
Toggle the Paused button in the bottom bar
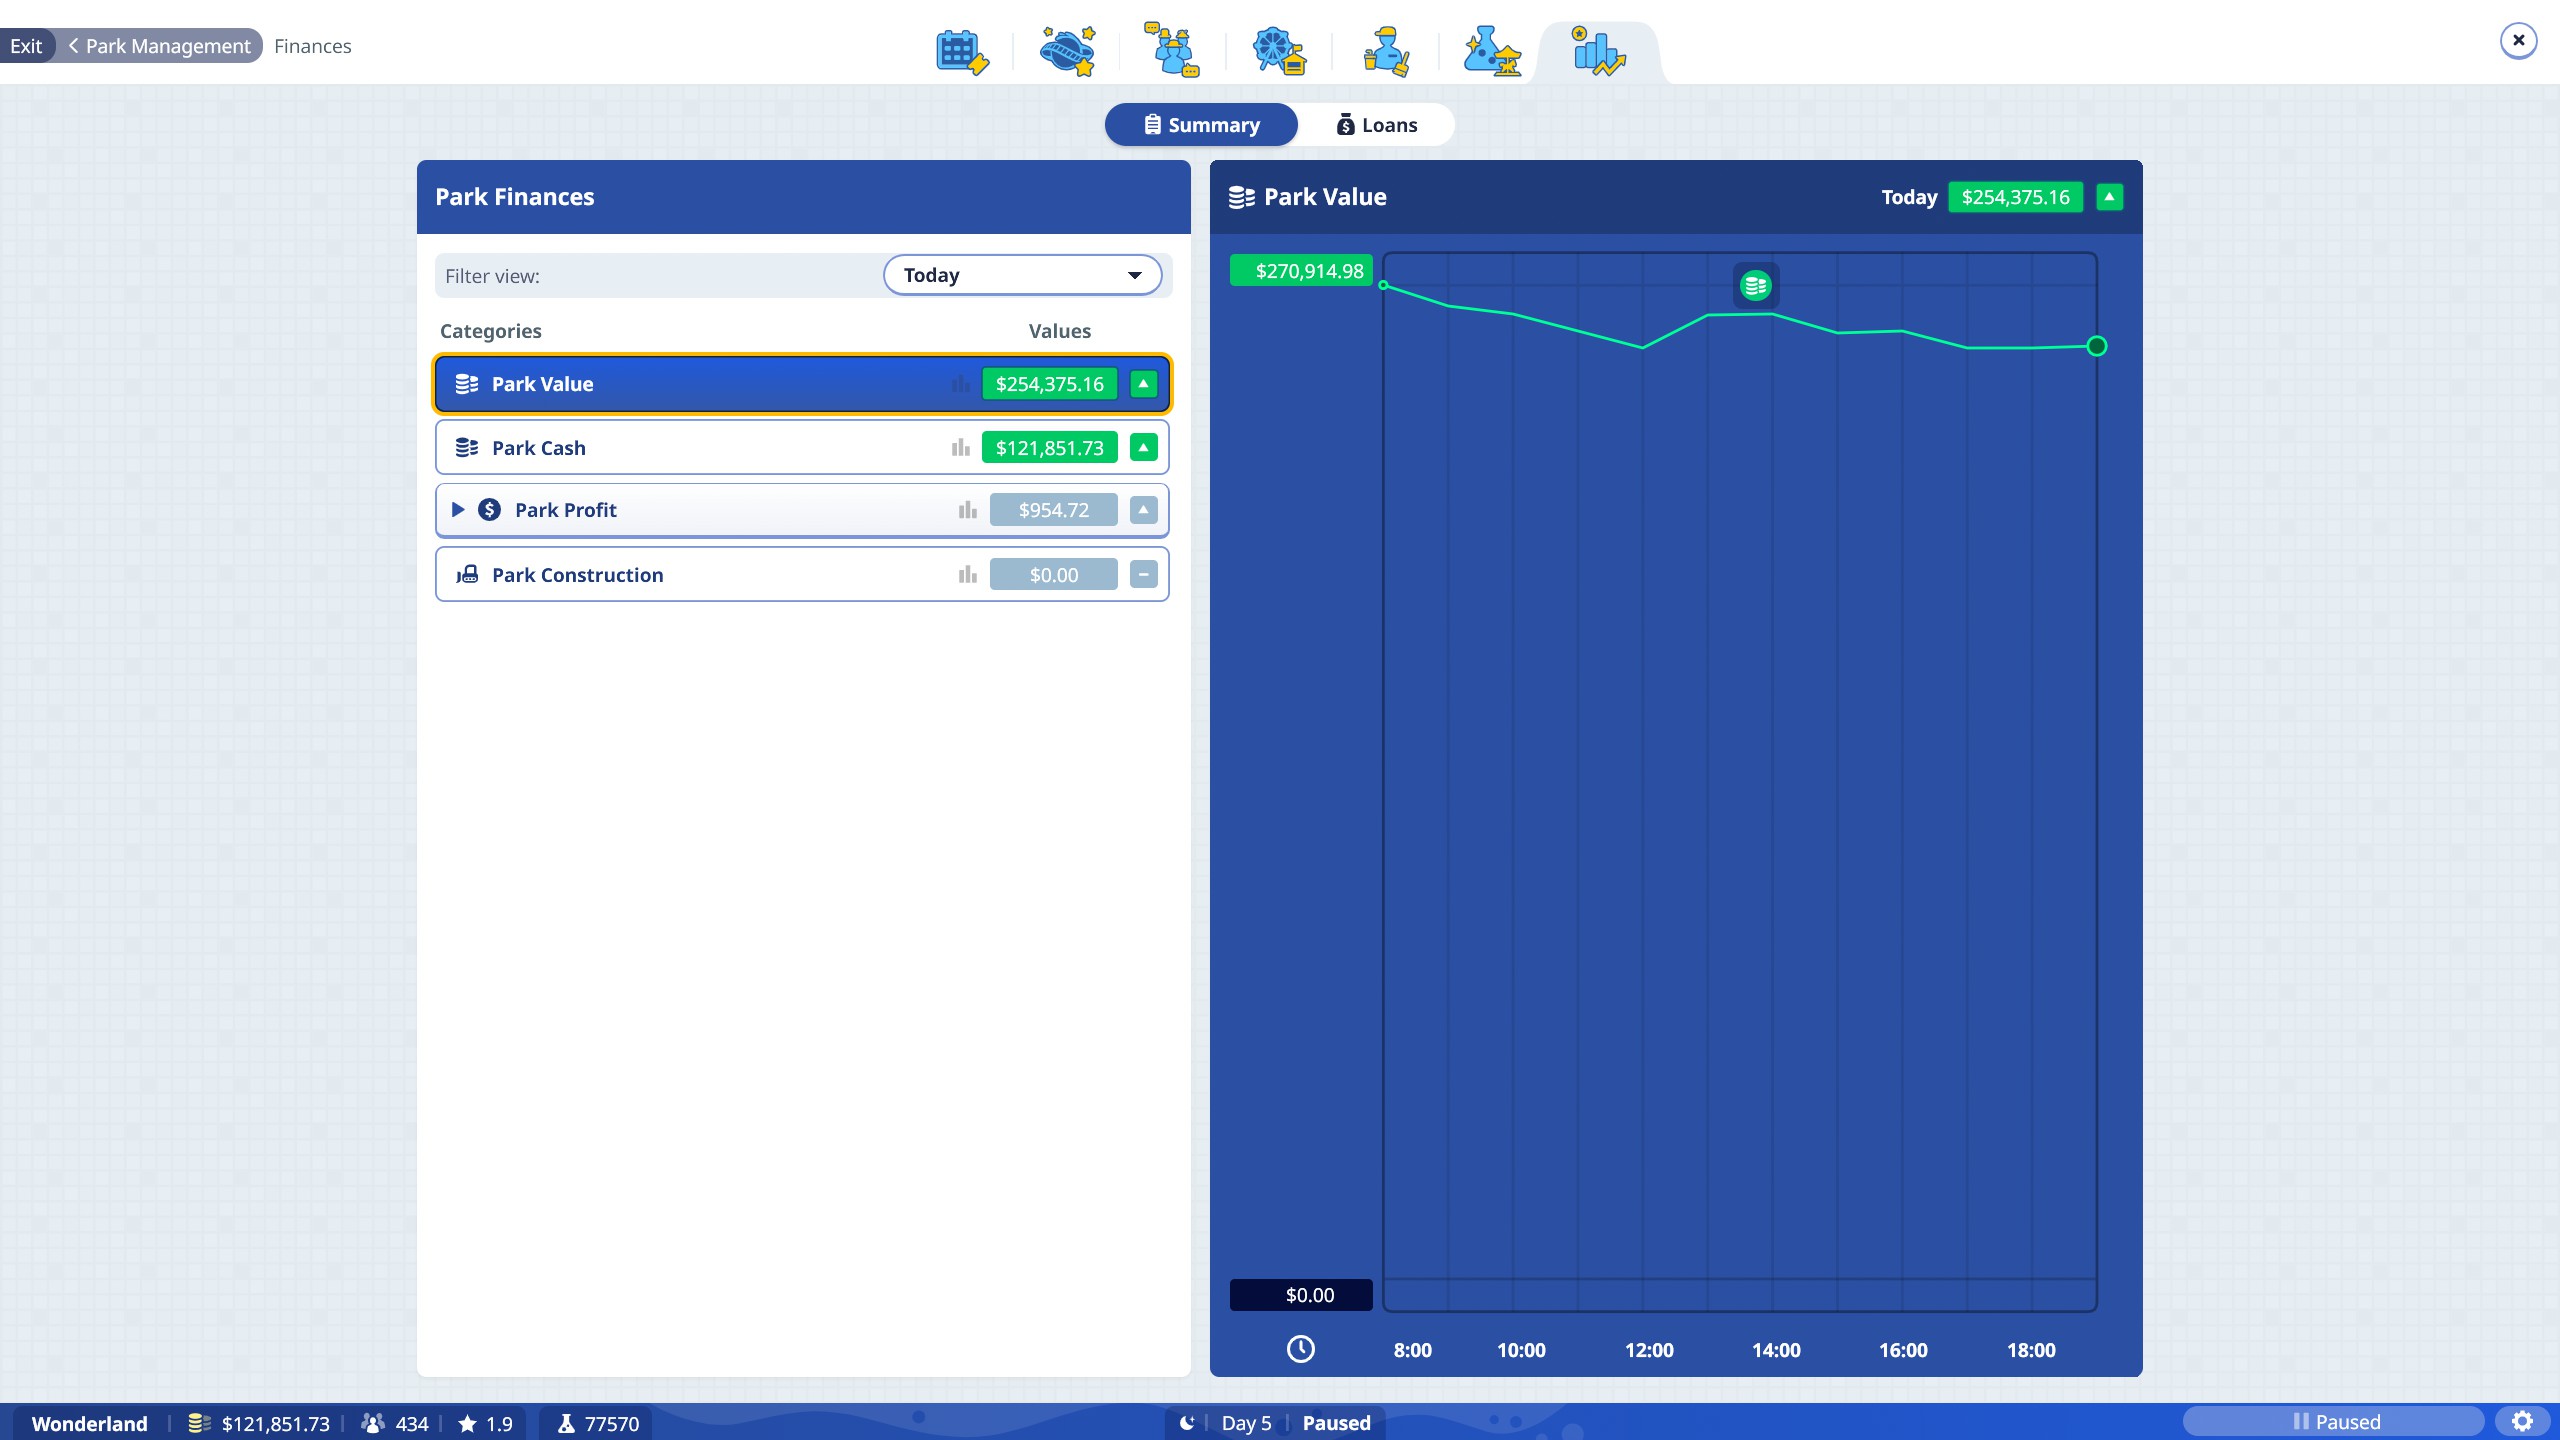pyautogui.click(x=2333, y=1421)
